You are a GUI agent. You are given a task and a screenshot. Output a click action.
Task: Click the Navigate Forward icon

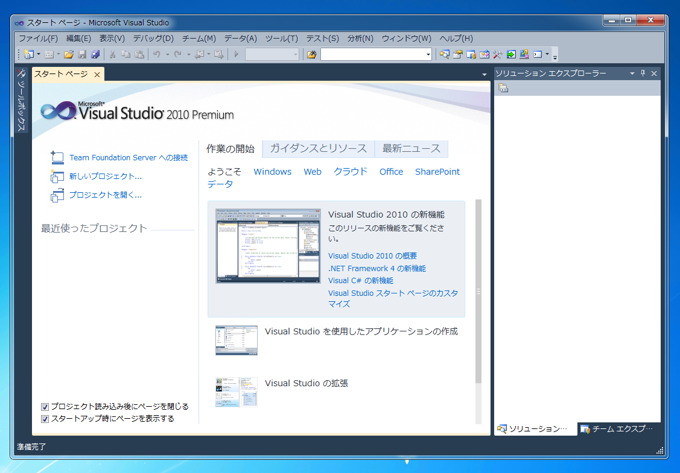tap(219, 54)
